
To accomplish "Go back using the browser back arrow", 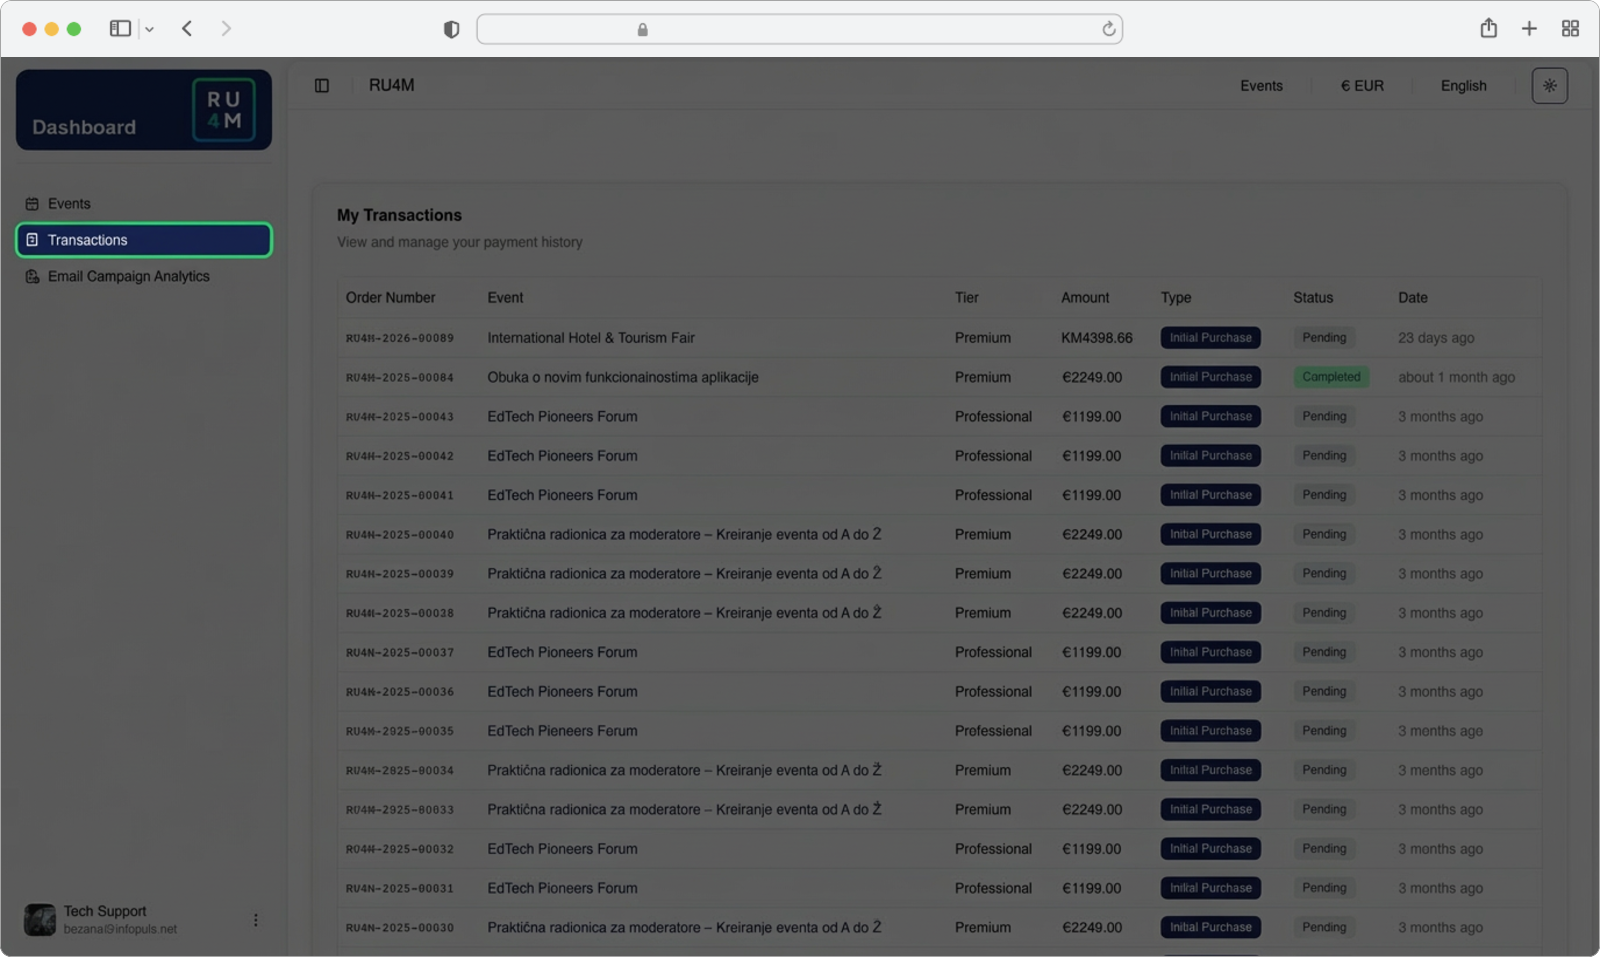I will point(187,29).
